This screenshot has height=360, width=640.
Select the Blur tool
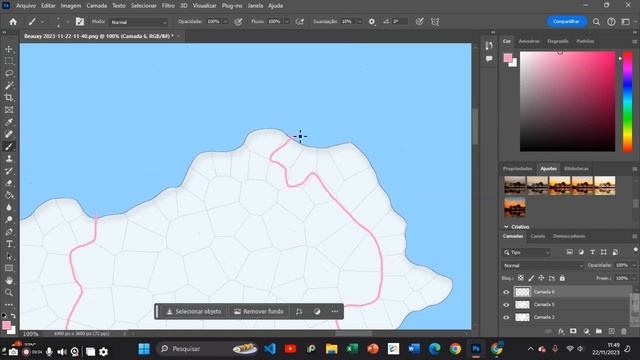(9, 207)
